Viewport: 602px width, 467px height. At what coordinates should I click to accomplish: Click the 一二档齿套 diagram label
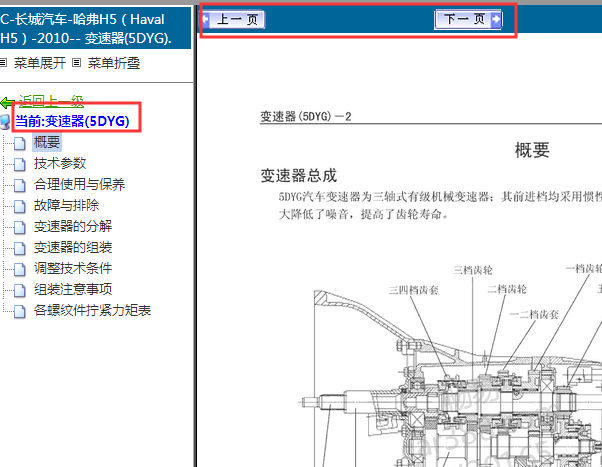(x=534, y=315)
